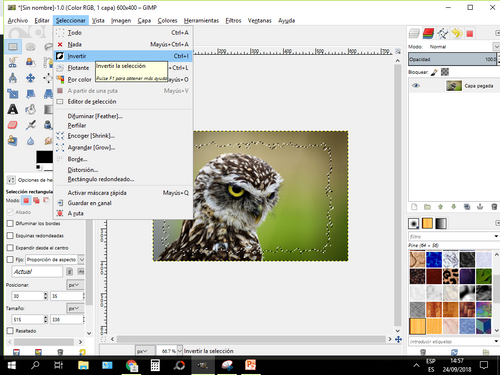The width and height of the screenshot is (500, 375).
Task: Open File Explorer from taskbar
Action: (83, 365)
